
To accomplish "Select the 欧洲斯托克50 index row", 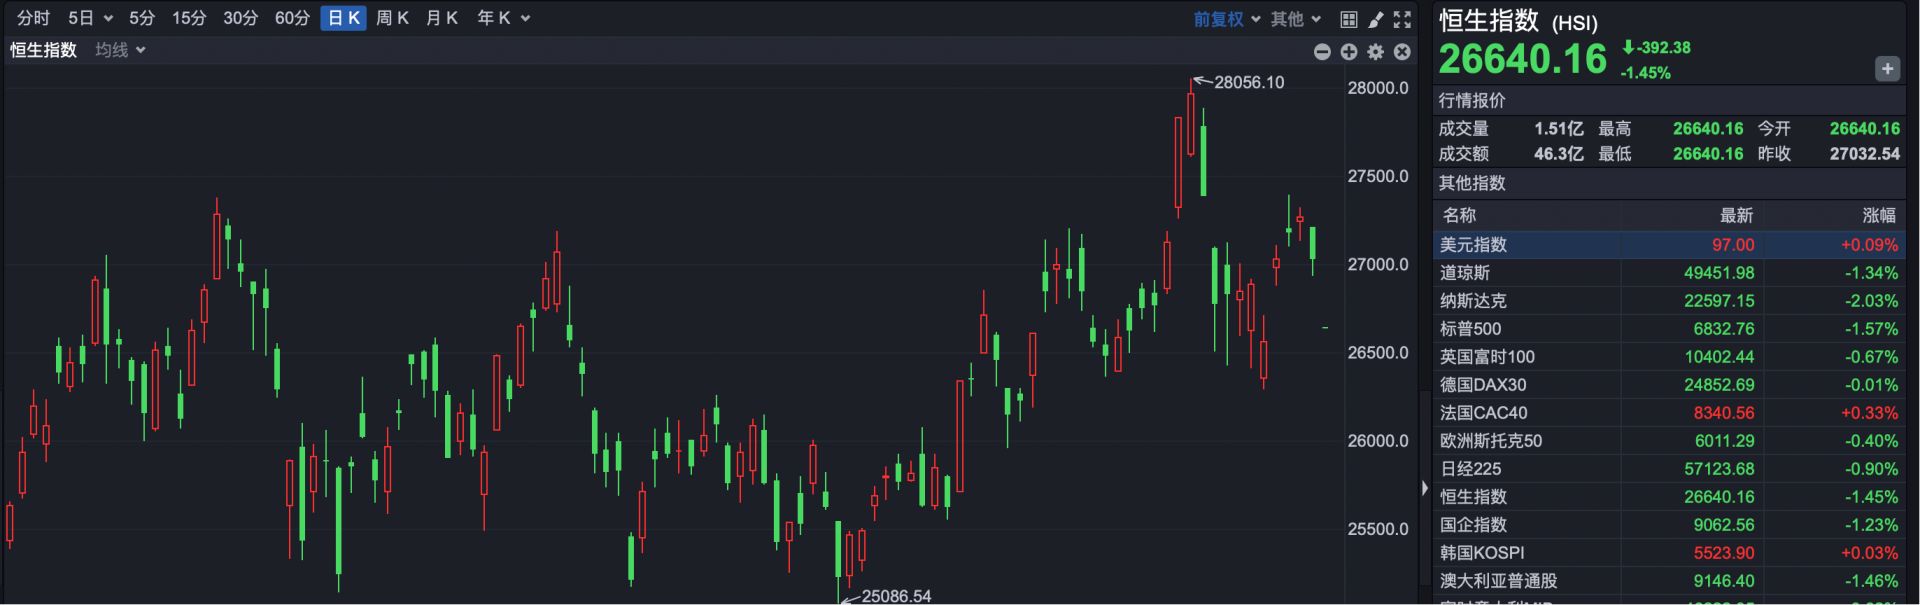I will 1669,441.
